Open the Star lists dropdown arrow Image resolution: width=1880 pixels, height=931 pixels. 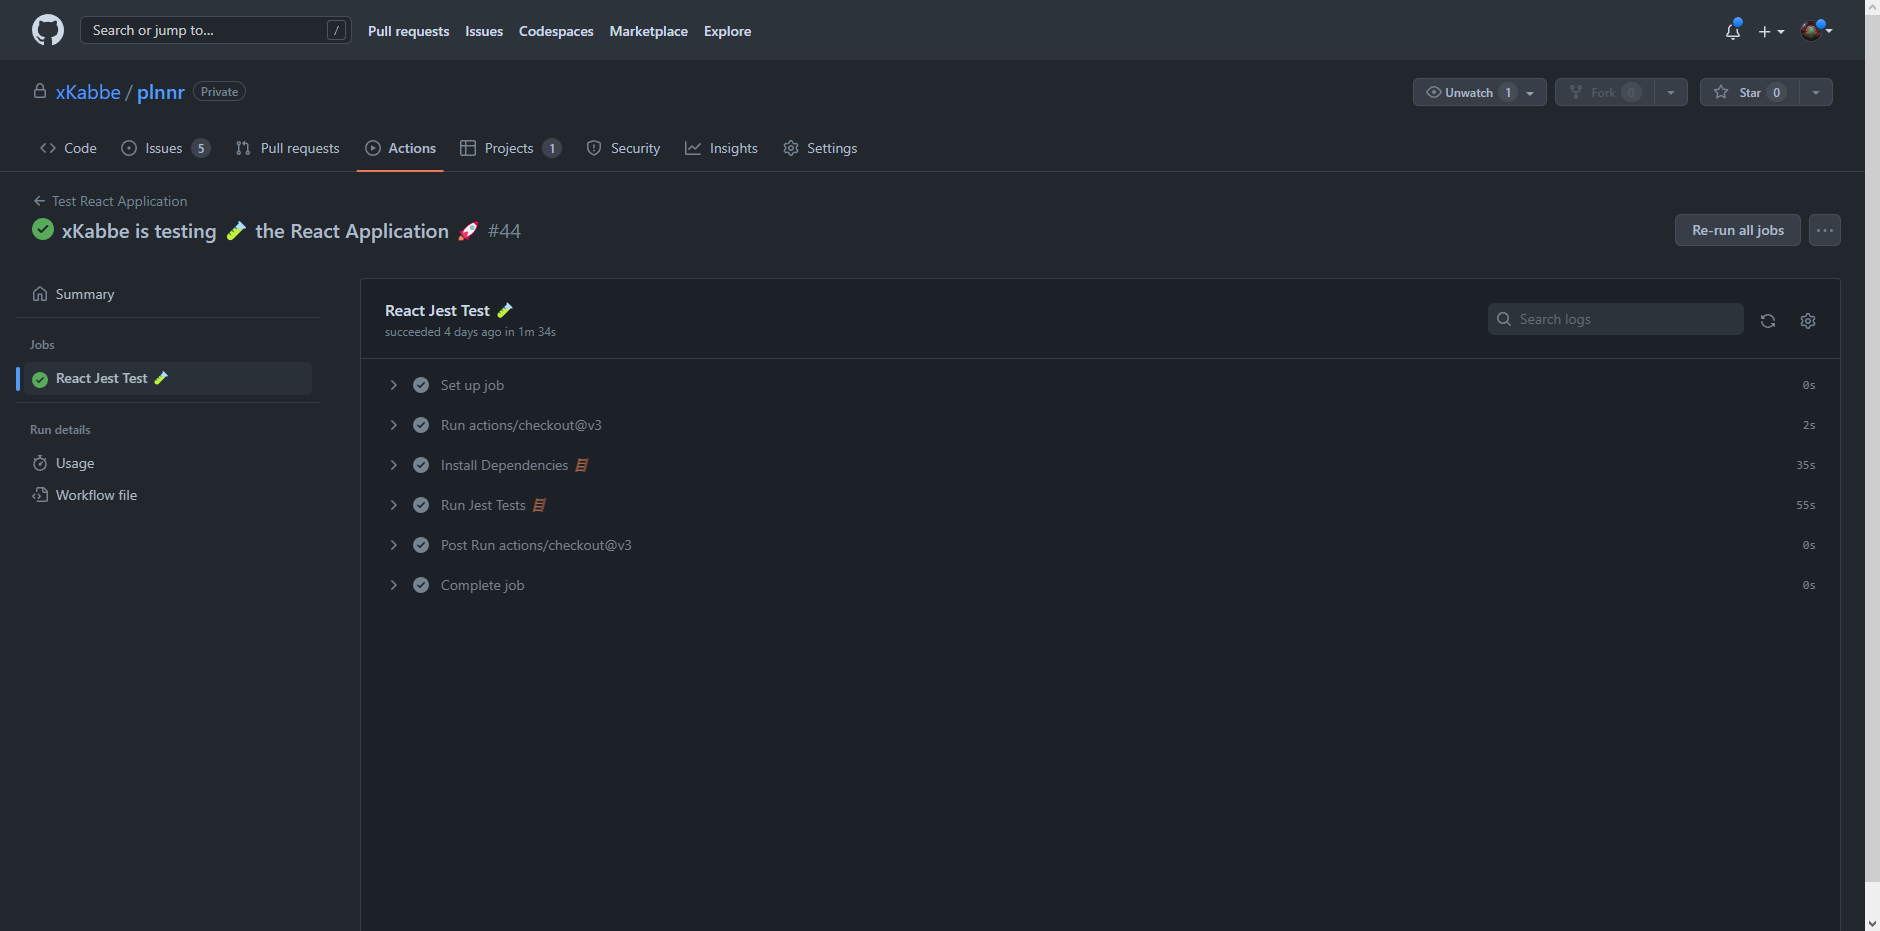(x=1816, y=92)
